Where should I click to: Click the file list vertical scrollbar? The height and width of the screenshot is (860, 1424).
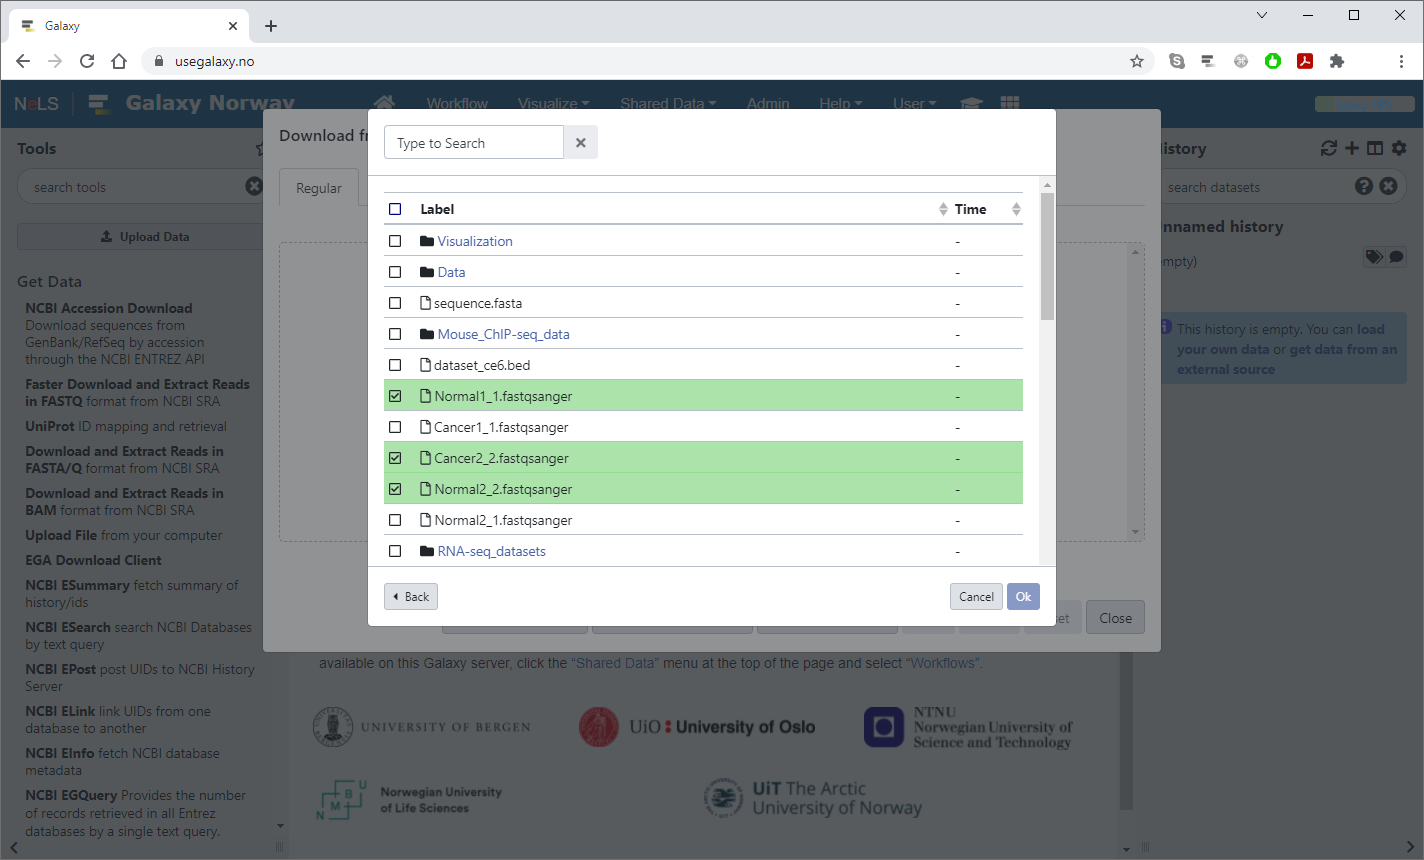[x=1047, y=258]
